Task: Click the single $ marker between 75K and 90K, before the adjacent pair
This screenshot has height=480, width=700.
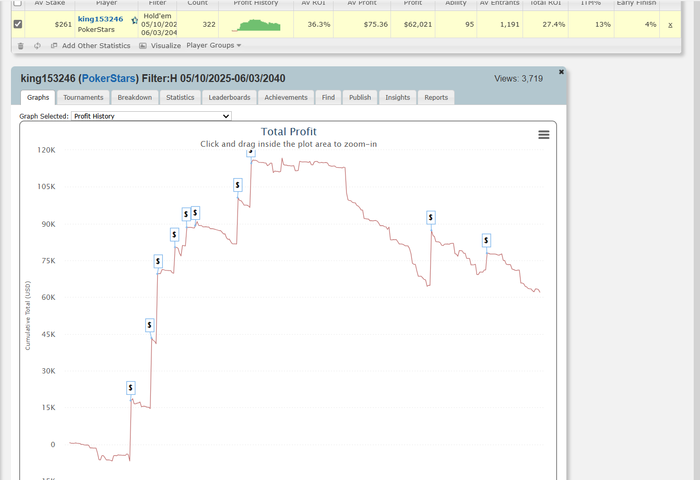Action: 175,234
